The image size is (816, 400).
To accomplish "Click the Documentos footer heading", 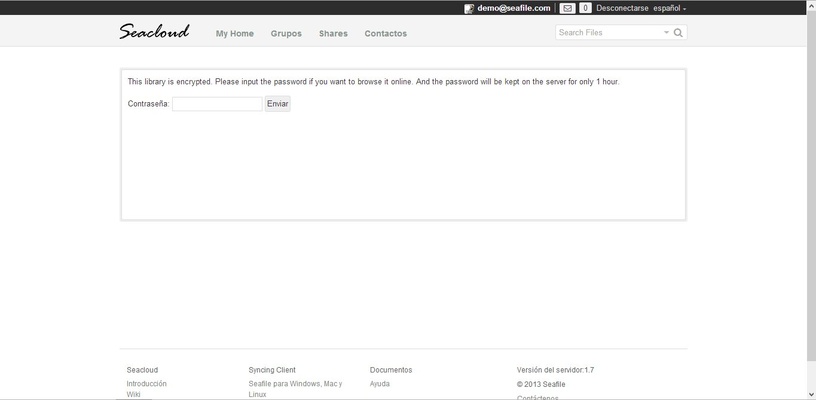I will point(391,370).
